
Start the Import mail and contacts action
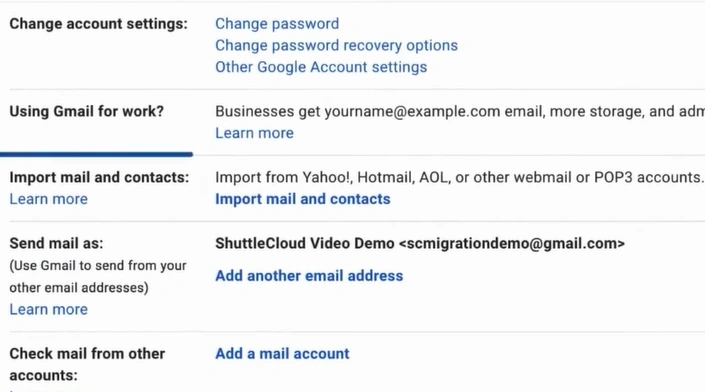303,199
